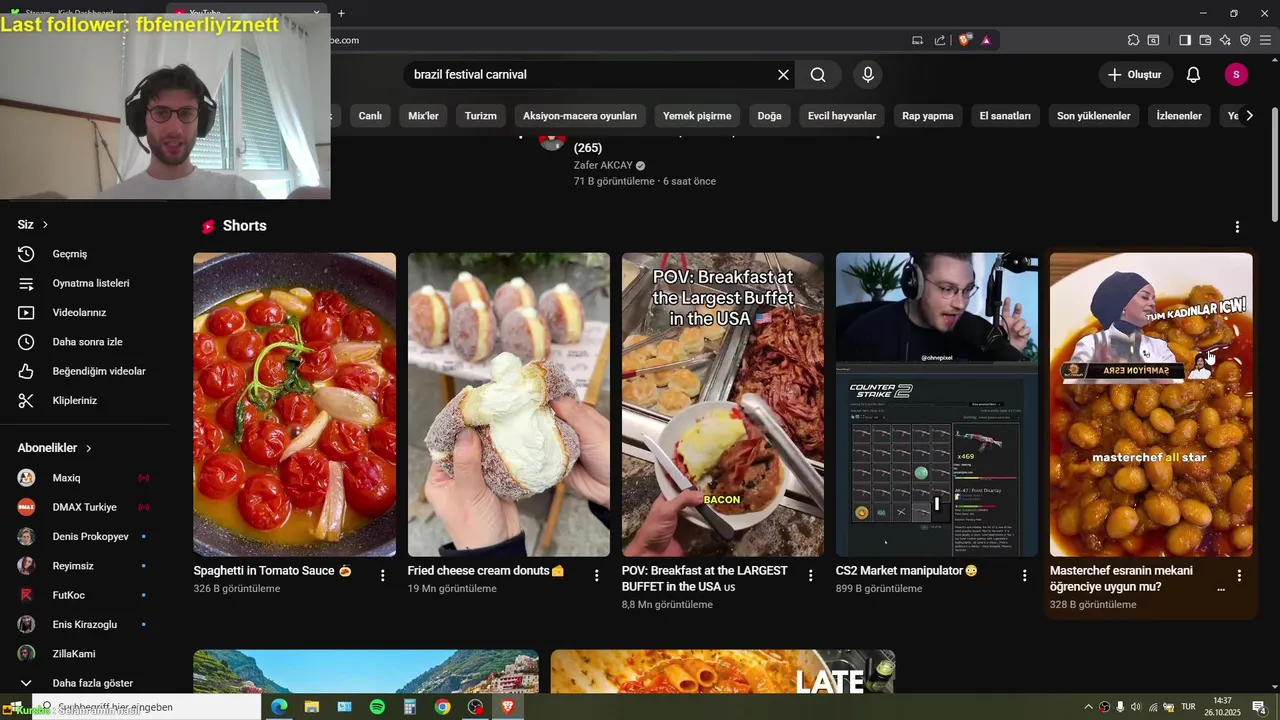Select the Mix'ler filter chip
The height and width of the screenshot is (720, 1280).
424,116
